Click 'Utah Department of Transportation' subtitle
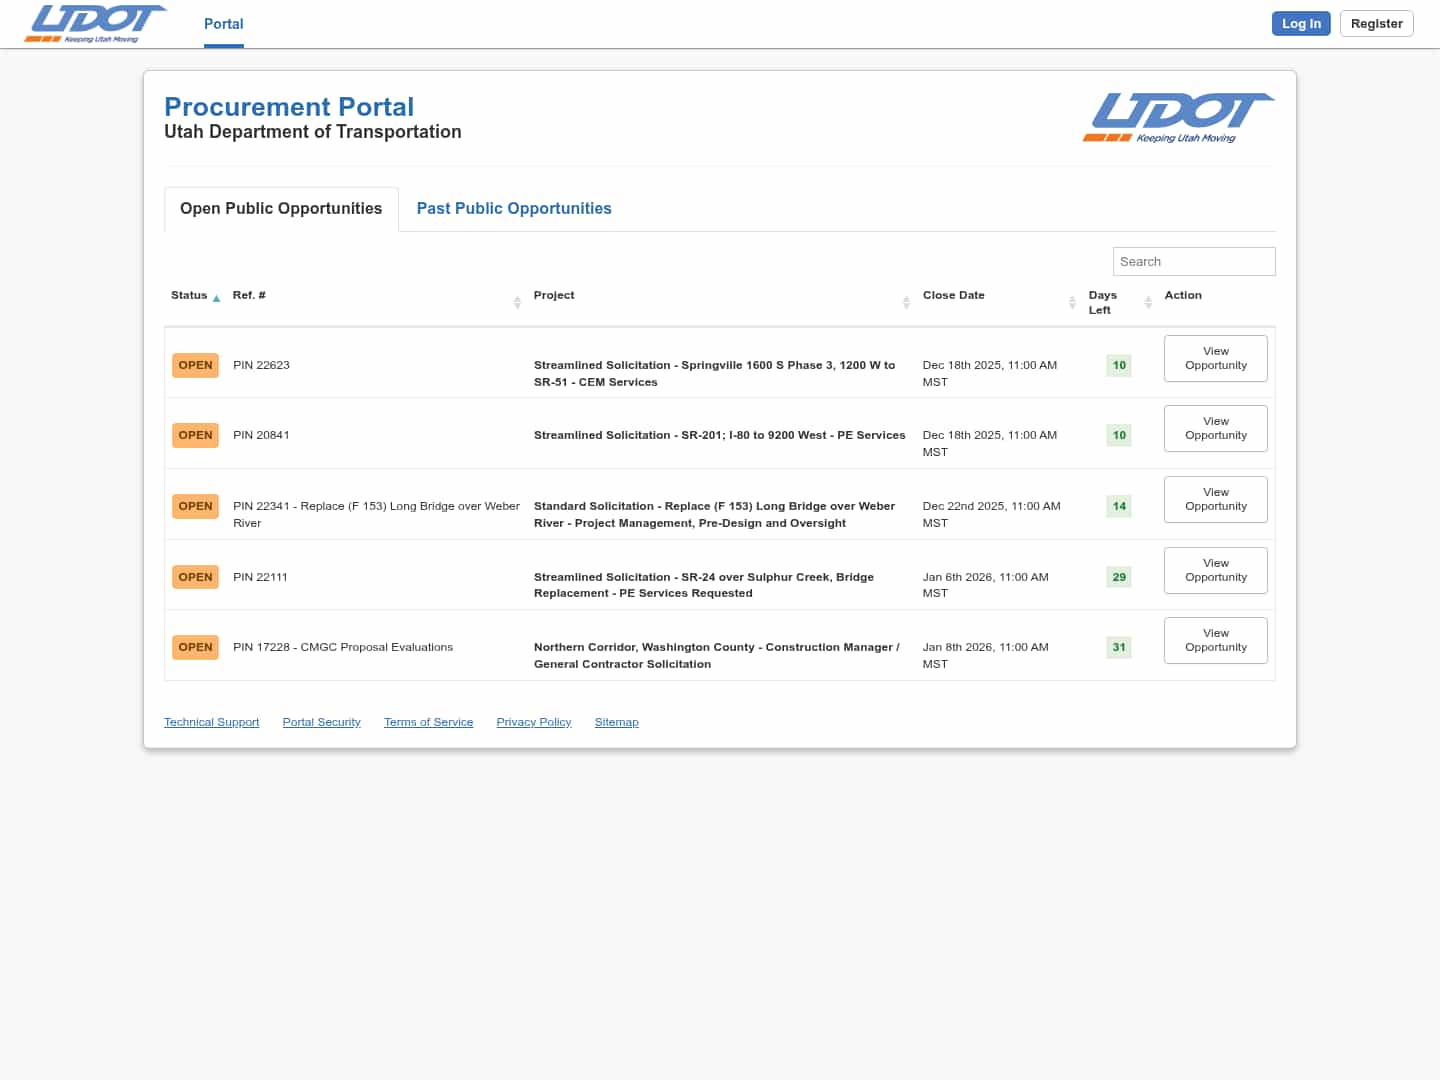 pos(313,132)
